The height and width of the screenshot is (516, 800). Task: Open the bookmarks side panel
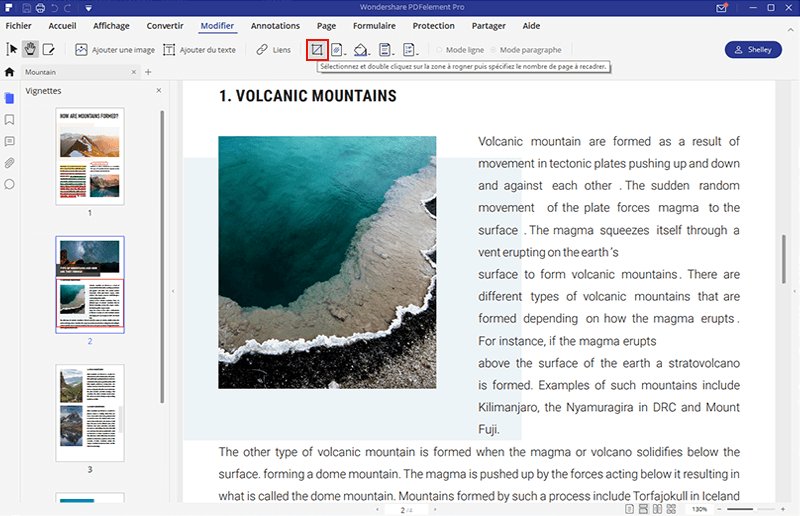coord(10,120)
